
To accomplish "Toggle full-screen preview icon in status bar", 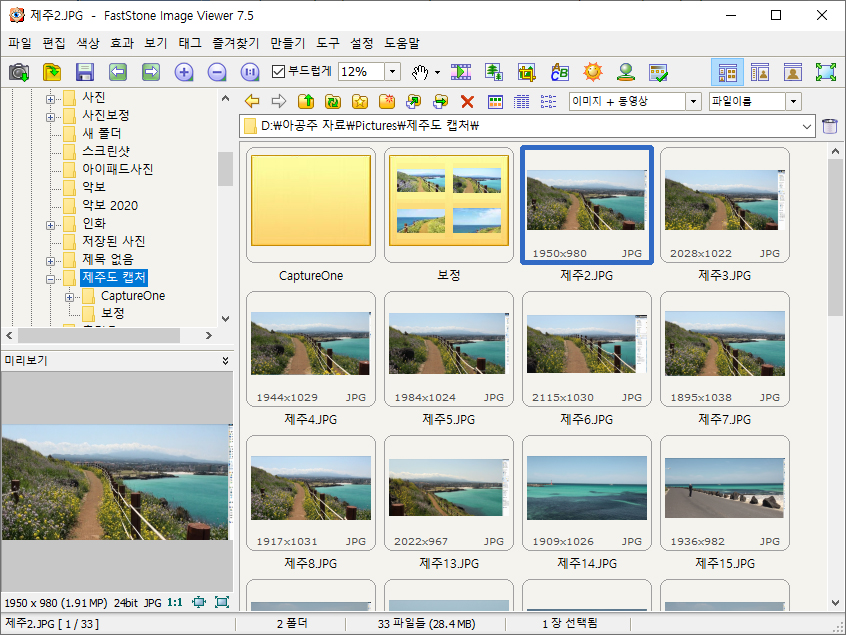I will tap(222, 602).
